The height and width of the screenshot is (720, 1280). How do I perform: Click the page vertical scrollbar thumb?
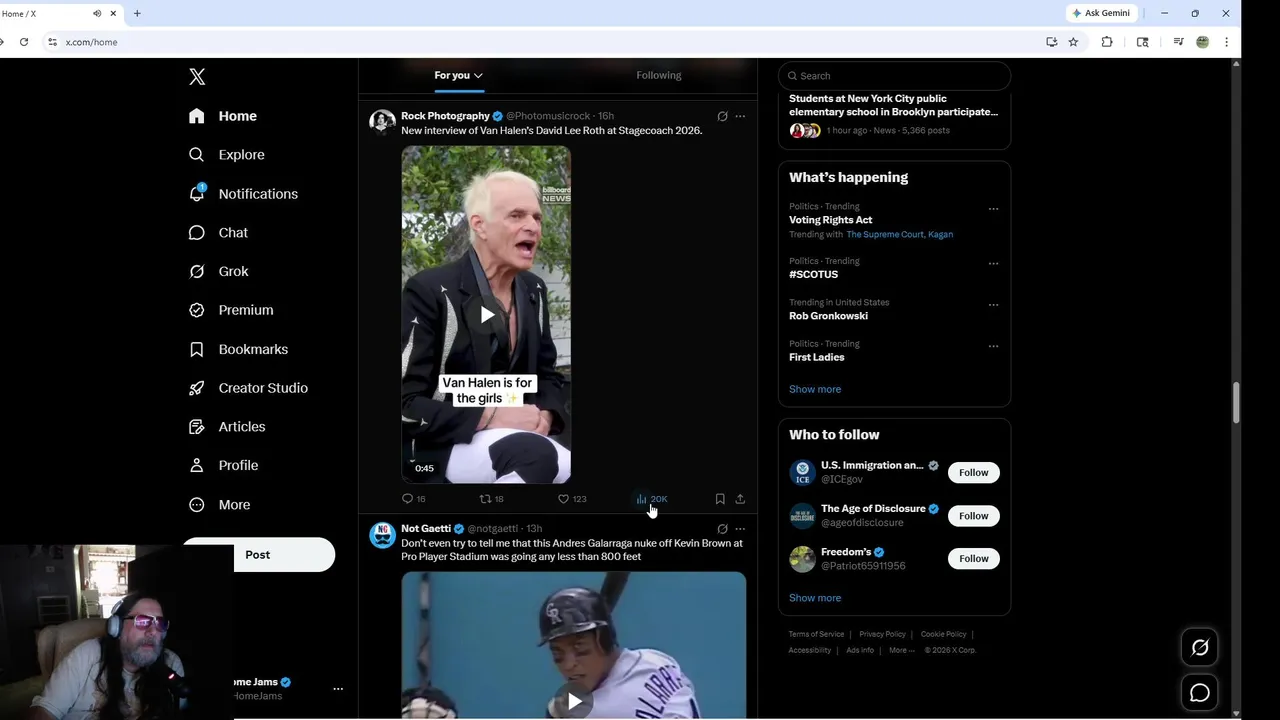(x=1237, y=402)
